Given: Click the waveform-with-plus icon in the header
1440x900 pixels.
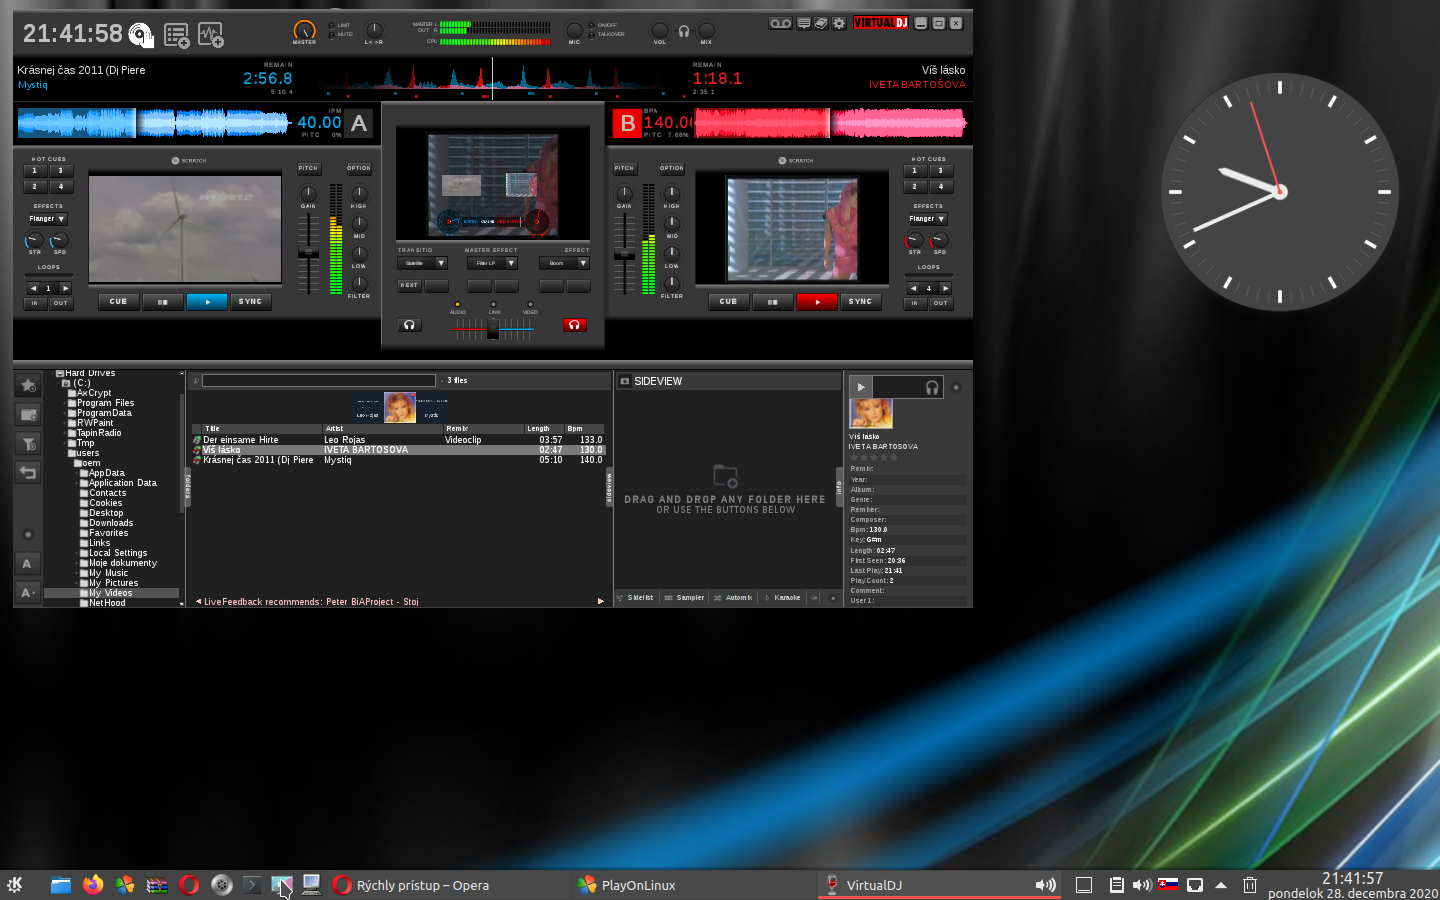Looking at the screenshot, I should click(x=211, y=35).
